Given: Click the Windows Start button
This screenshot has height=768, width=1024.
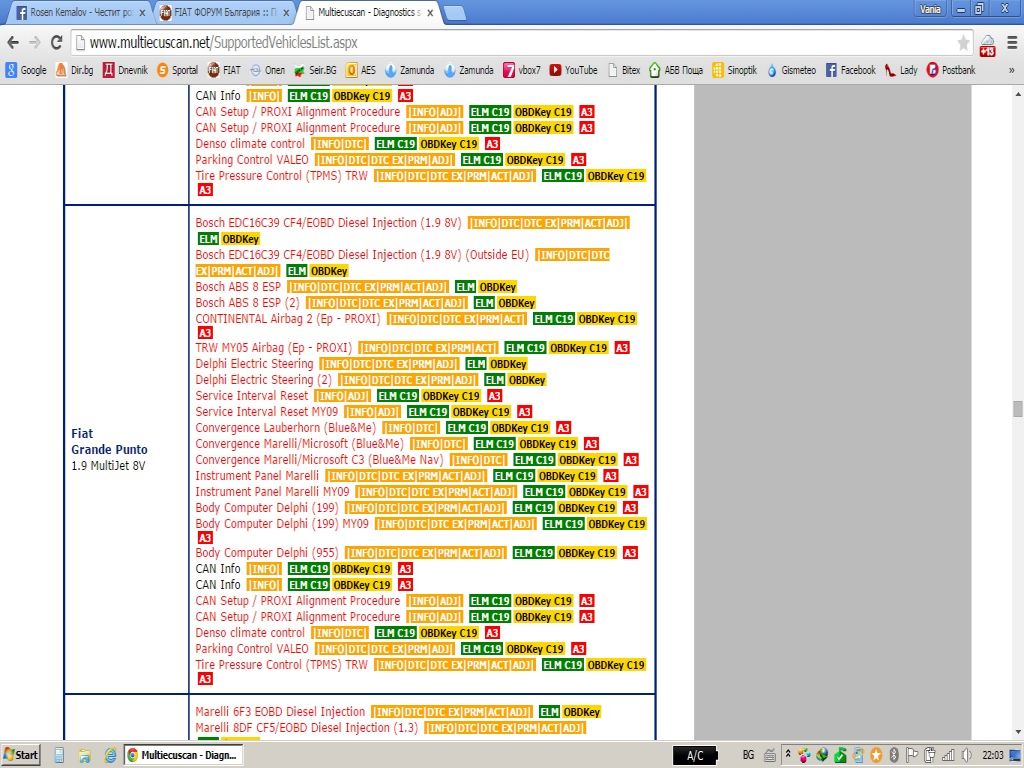Looking at the screenshot, I should [21, 755].
